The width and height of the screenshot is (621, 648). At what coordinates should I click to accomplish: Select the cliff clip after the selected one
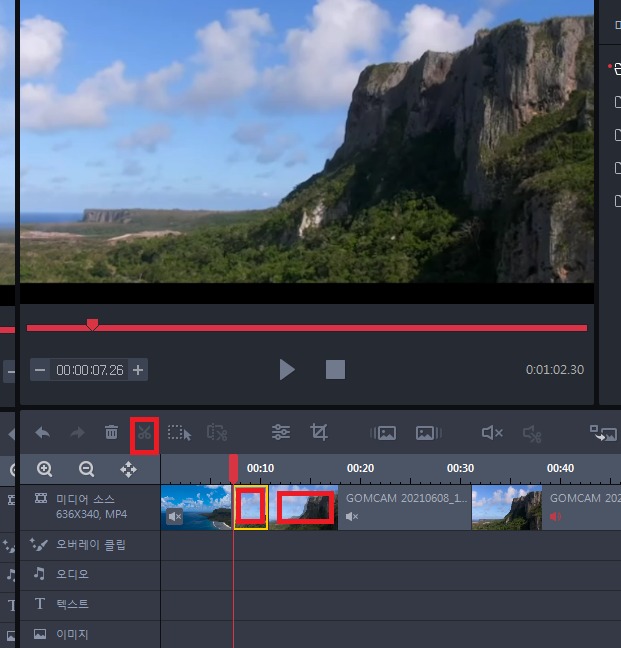[x=304, y=507]
